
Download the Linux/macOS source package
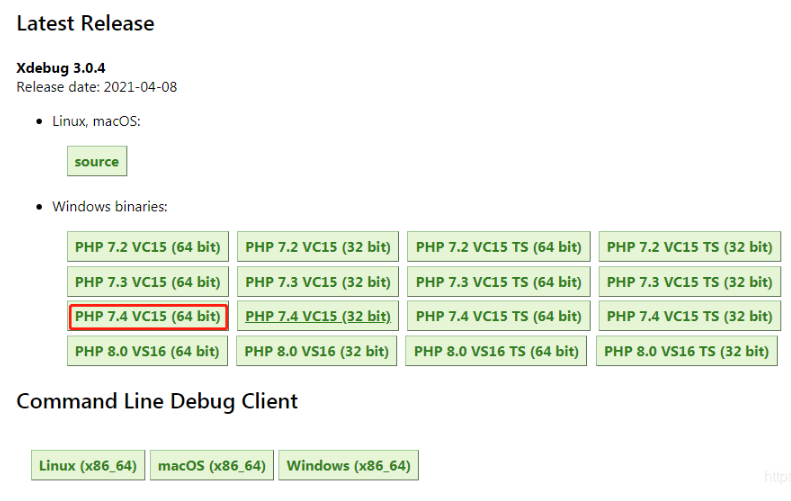(97, 161)
